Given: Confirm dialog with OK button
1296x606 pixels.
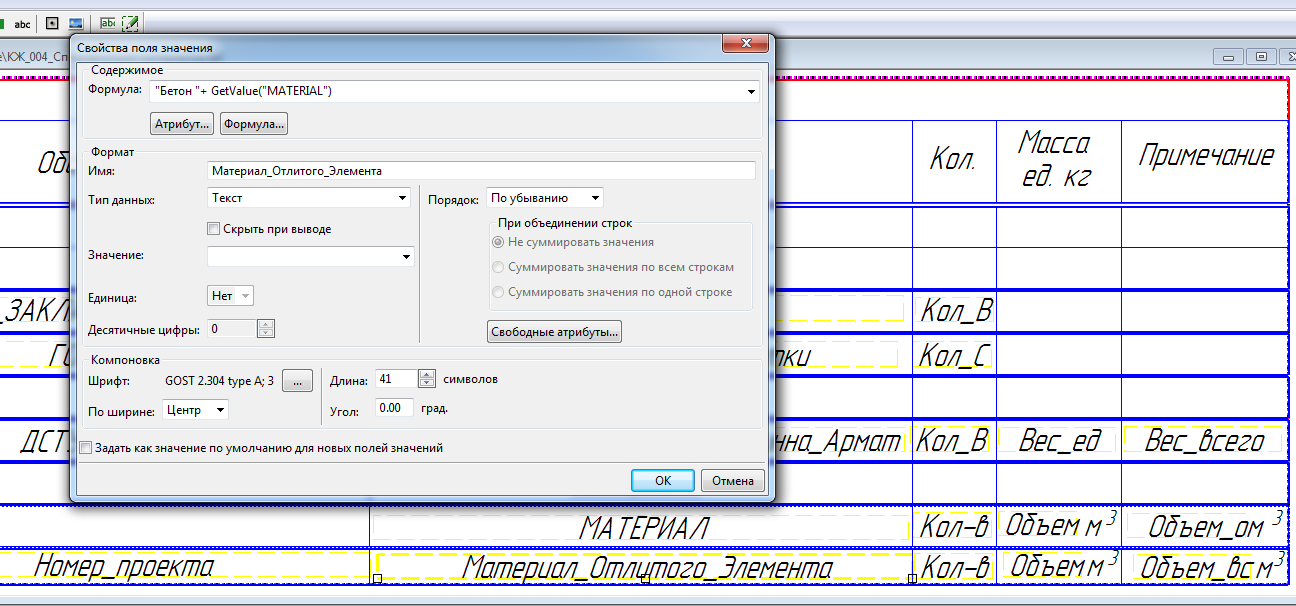Looking at the screenshot, I should [663, 481].
